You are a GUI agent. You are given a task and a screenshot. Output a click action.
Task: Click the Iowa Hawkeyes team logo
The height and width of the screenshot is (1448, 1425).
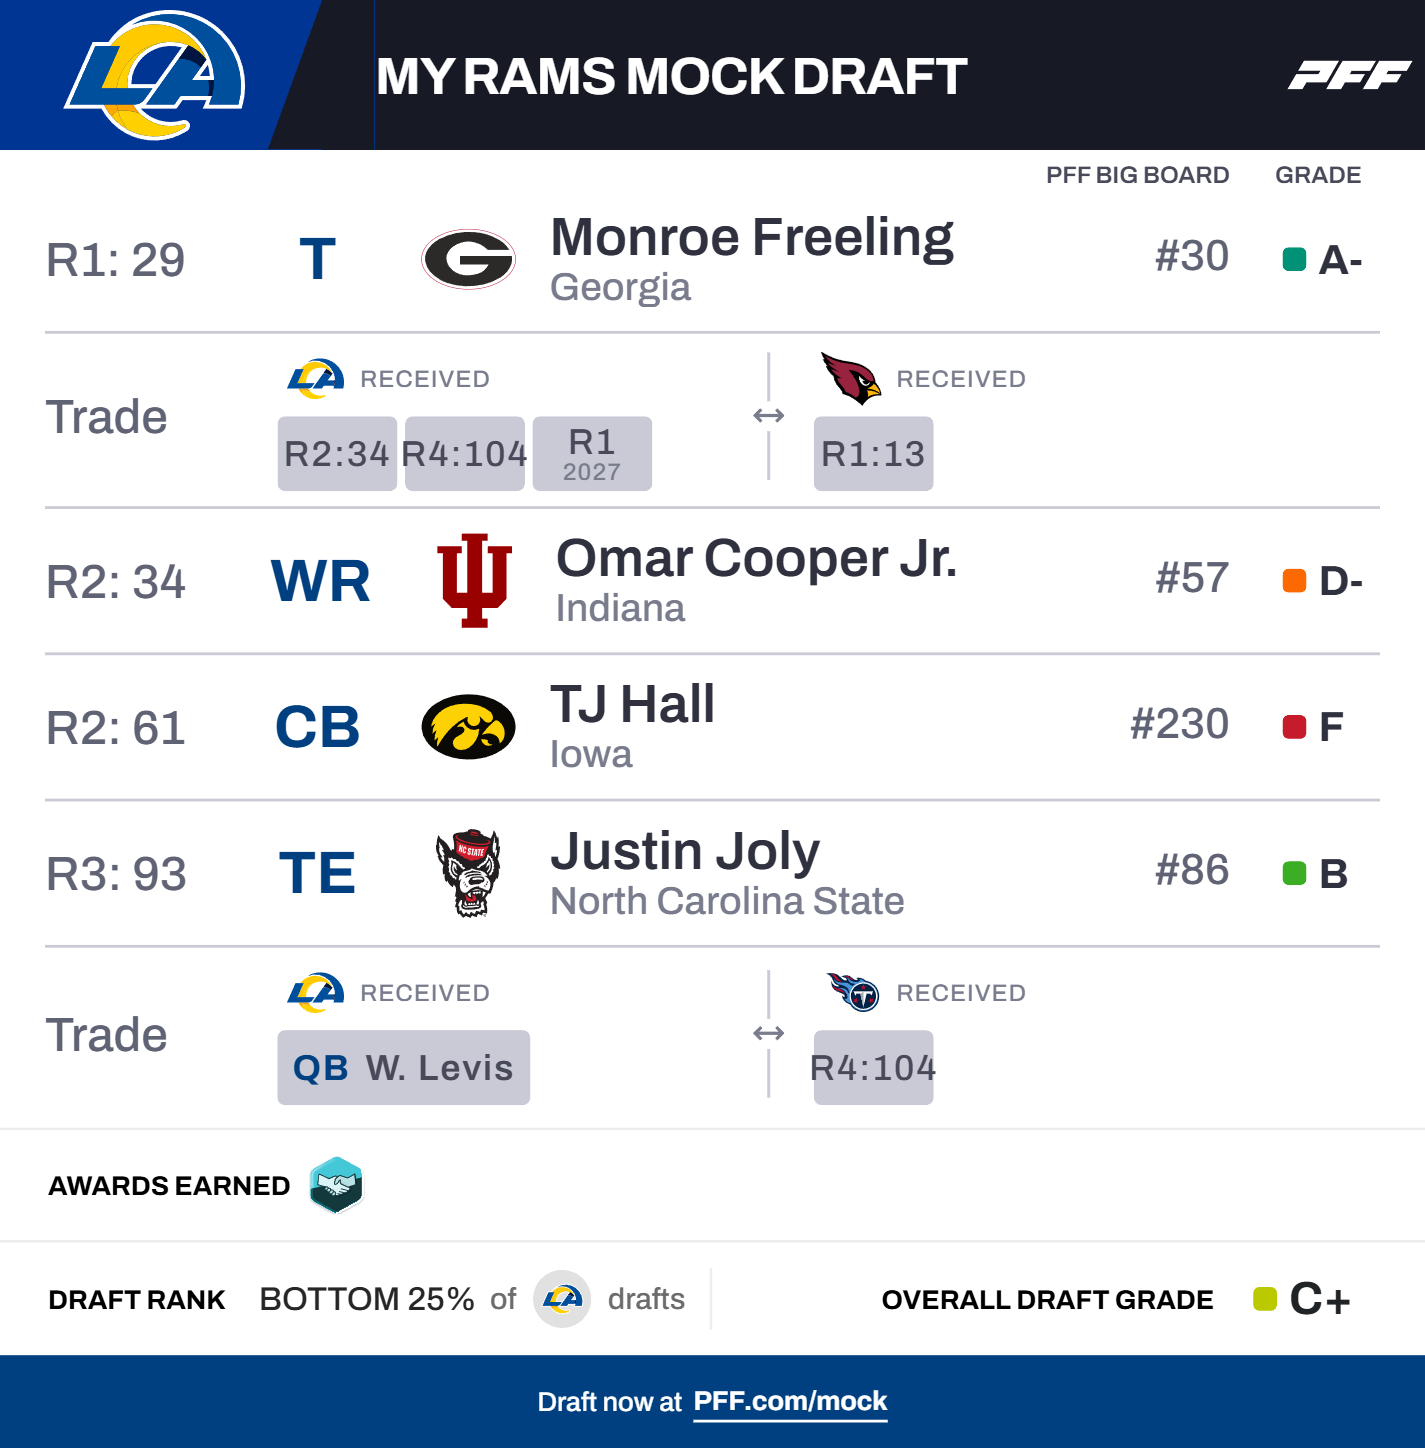[x=468, y=727]
